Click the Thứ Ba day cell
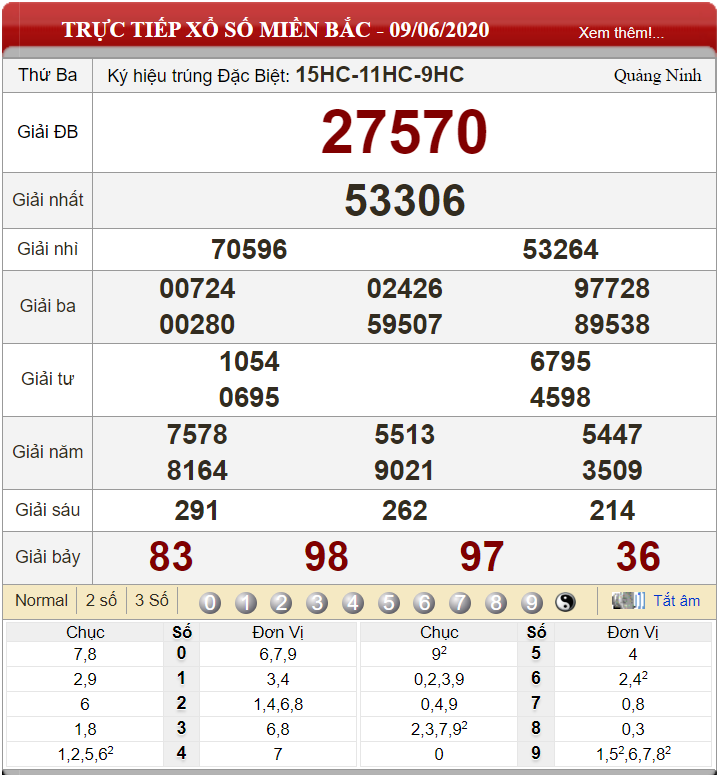Image resolution: width=723 pixels, height=775 pixels. point(47,75)
